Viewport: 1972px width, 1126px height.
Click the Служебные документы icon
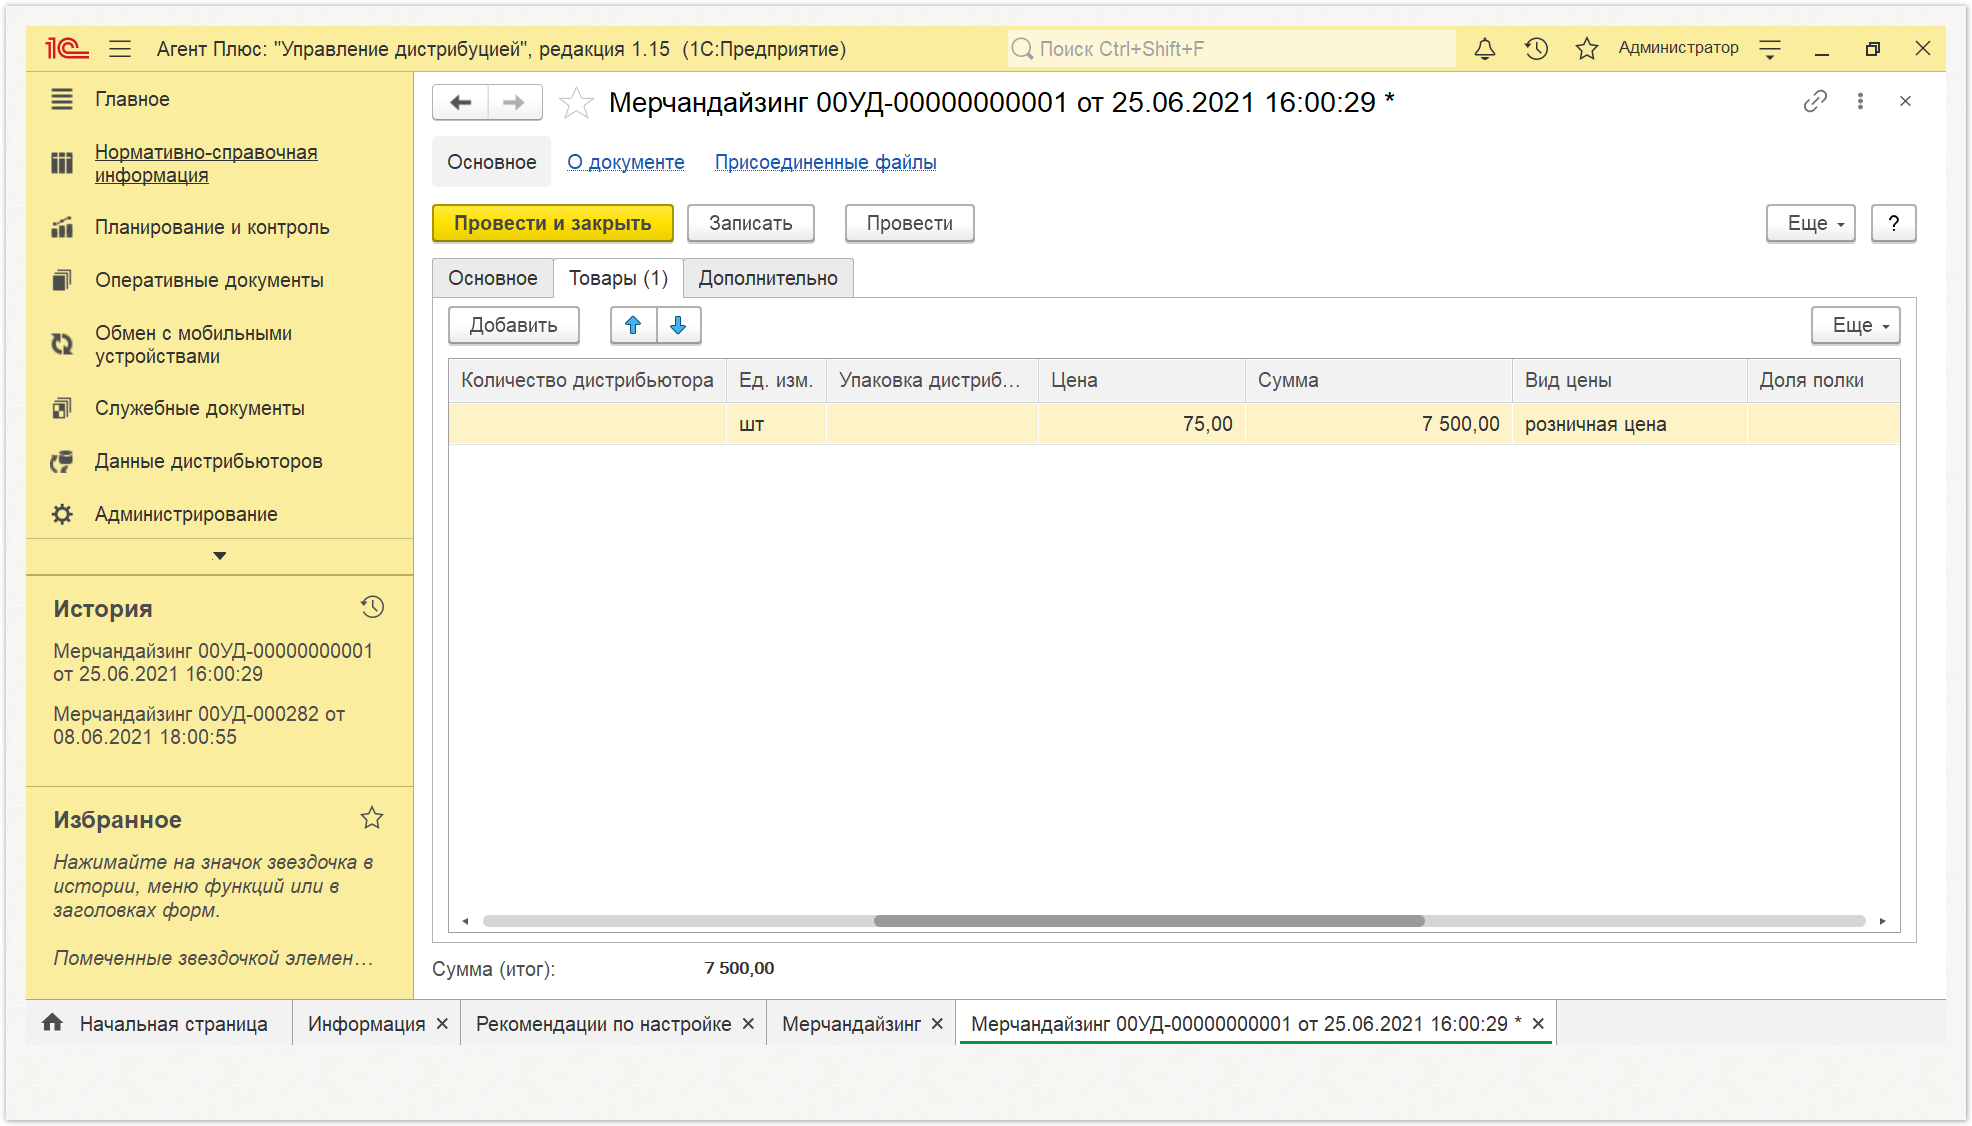pyautogui.click(x=62, y=408)
